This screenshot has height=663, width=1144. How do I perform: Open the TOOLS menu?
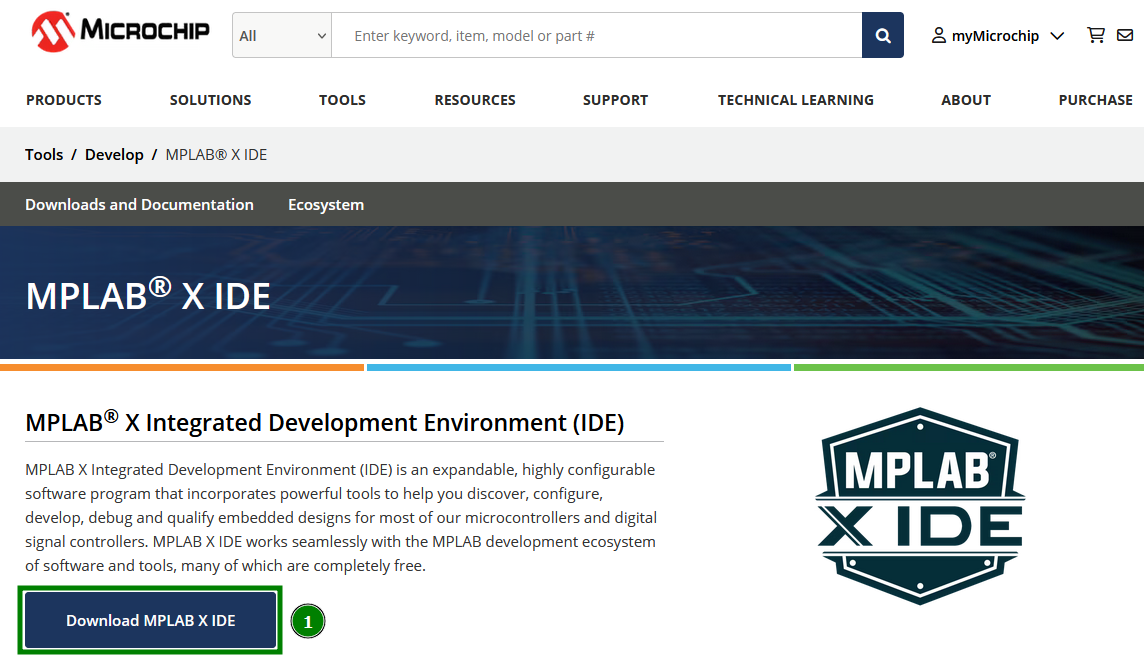point(342,100)
